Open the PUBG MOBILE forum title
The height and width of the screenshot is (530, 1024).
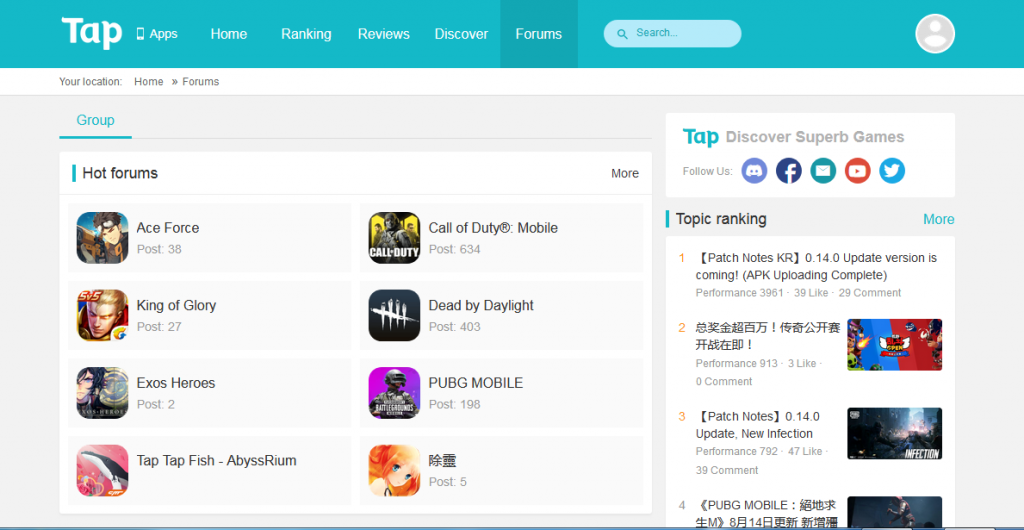[475, 383]
